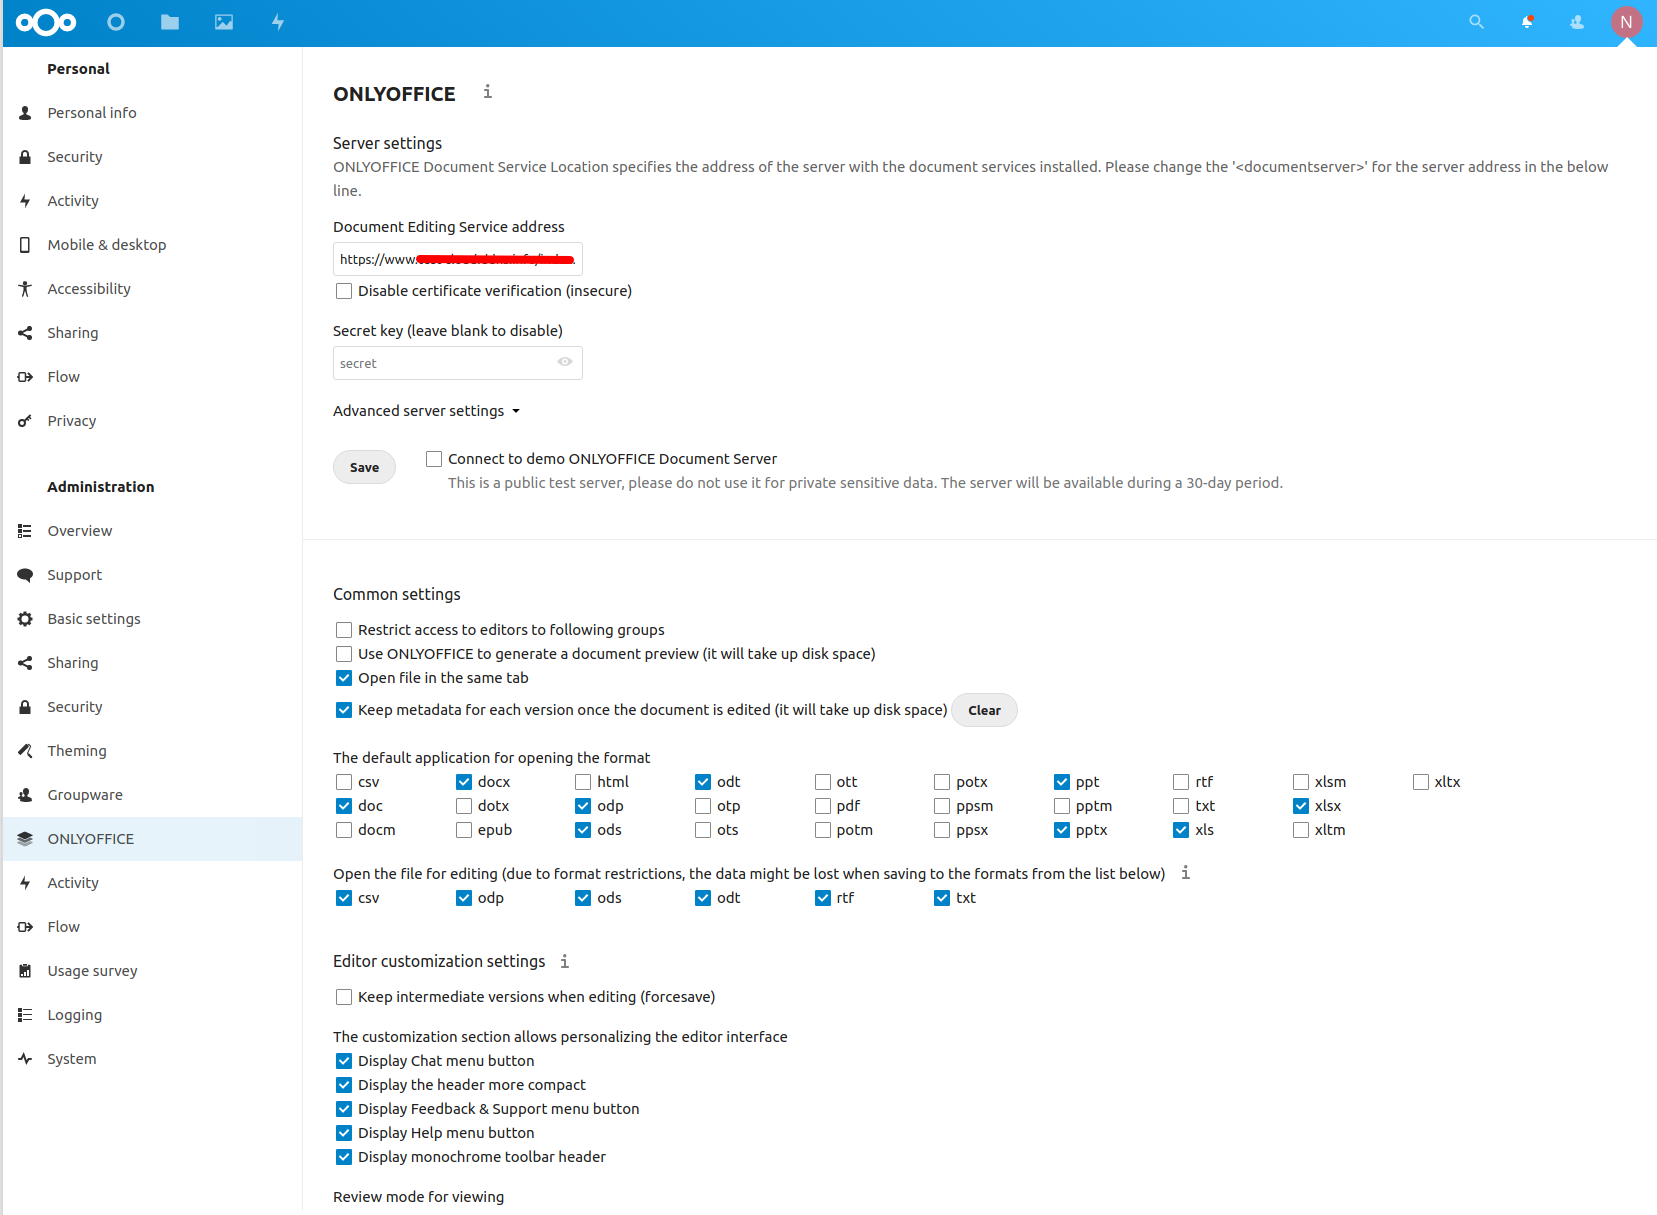Enable Keep intermediate versions when editing
This screenshot has height=1215, width=1657.
coord(344,996)
